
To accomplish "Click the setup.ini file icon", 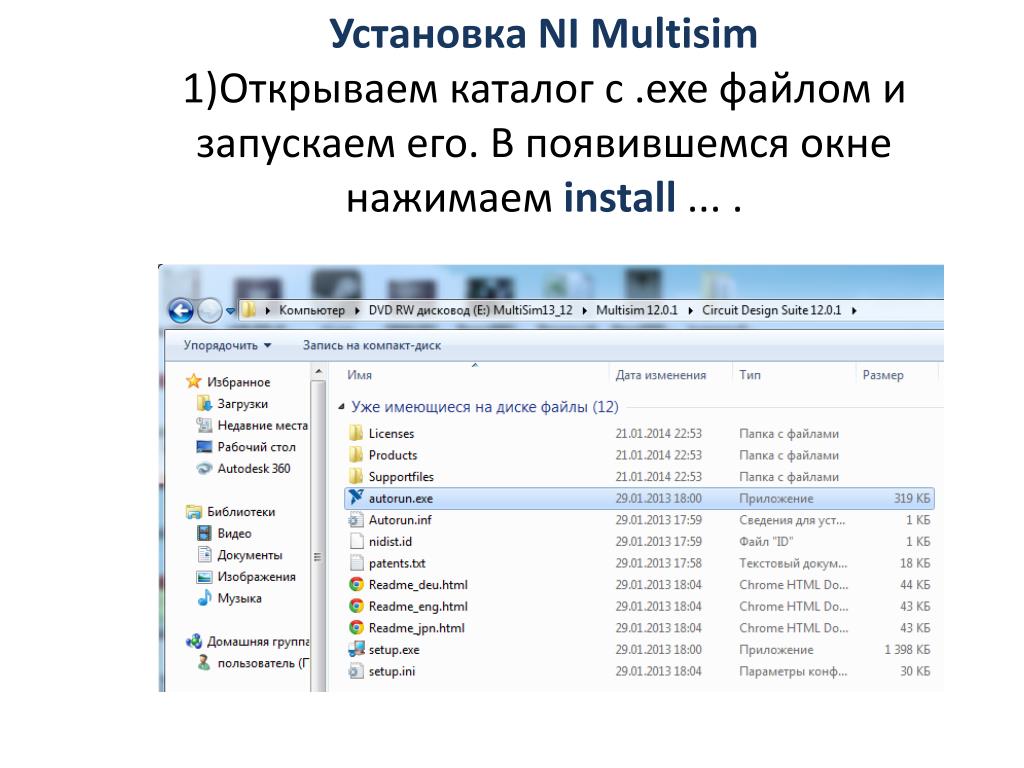I will click(x=356, y=671).
